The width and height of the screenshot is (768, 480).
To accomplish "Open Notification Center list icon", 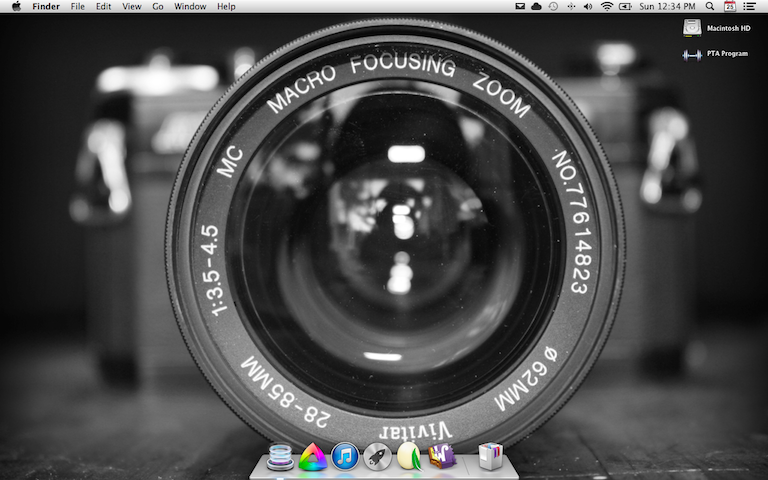I will pos(749,6).
